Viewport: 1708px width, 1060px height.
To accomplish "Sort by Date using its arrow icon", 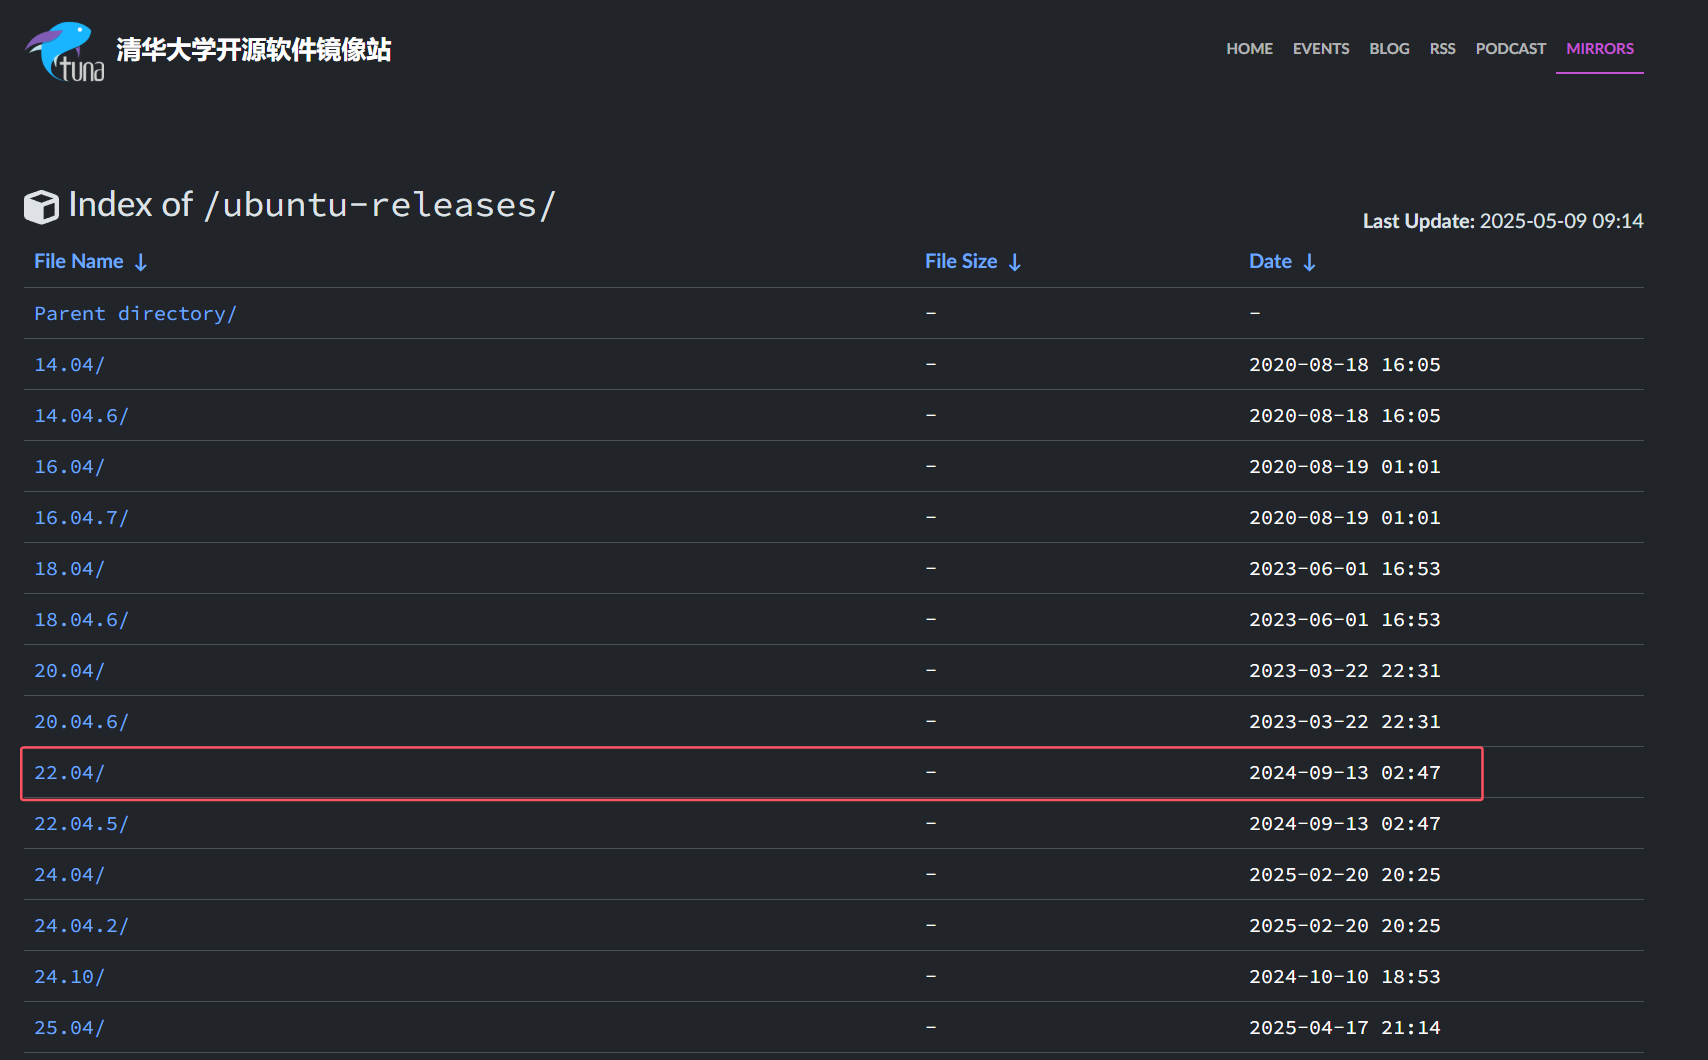I will tap(1311, 261).
